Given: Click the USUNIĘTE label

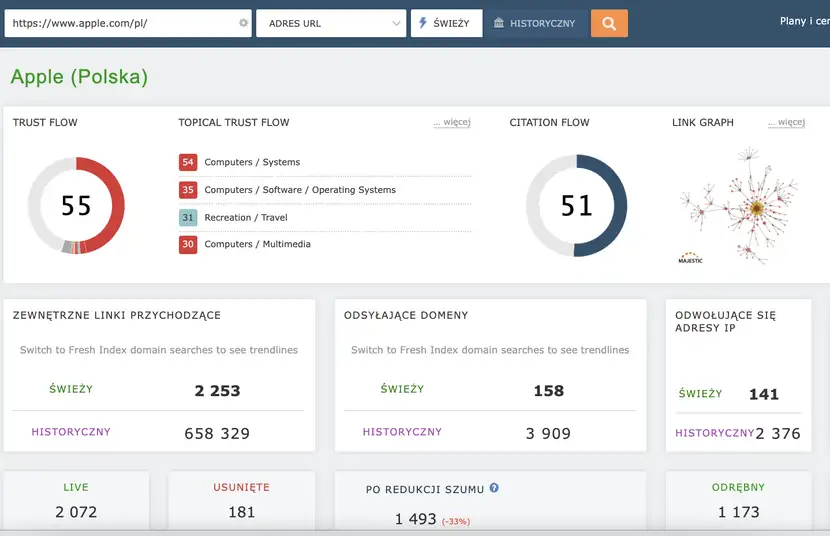Looking at the screenshot, I should pyautogui.click(x=241, y=487).
